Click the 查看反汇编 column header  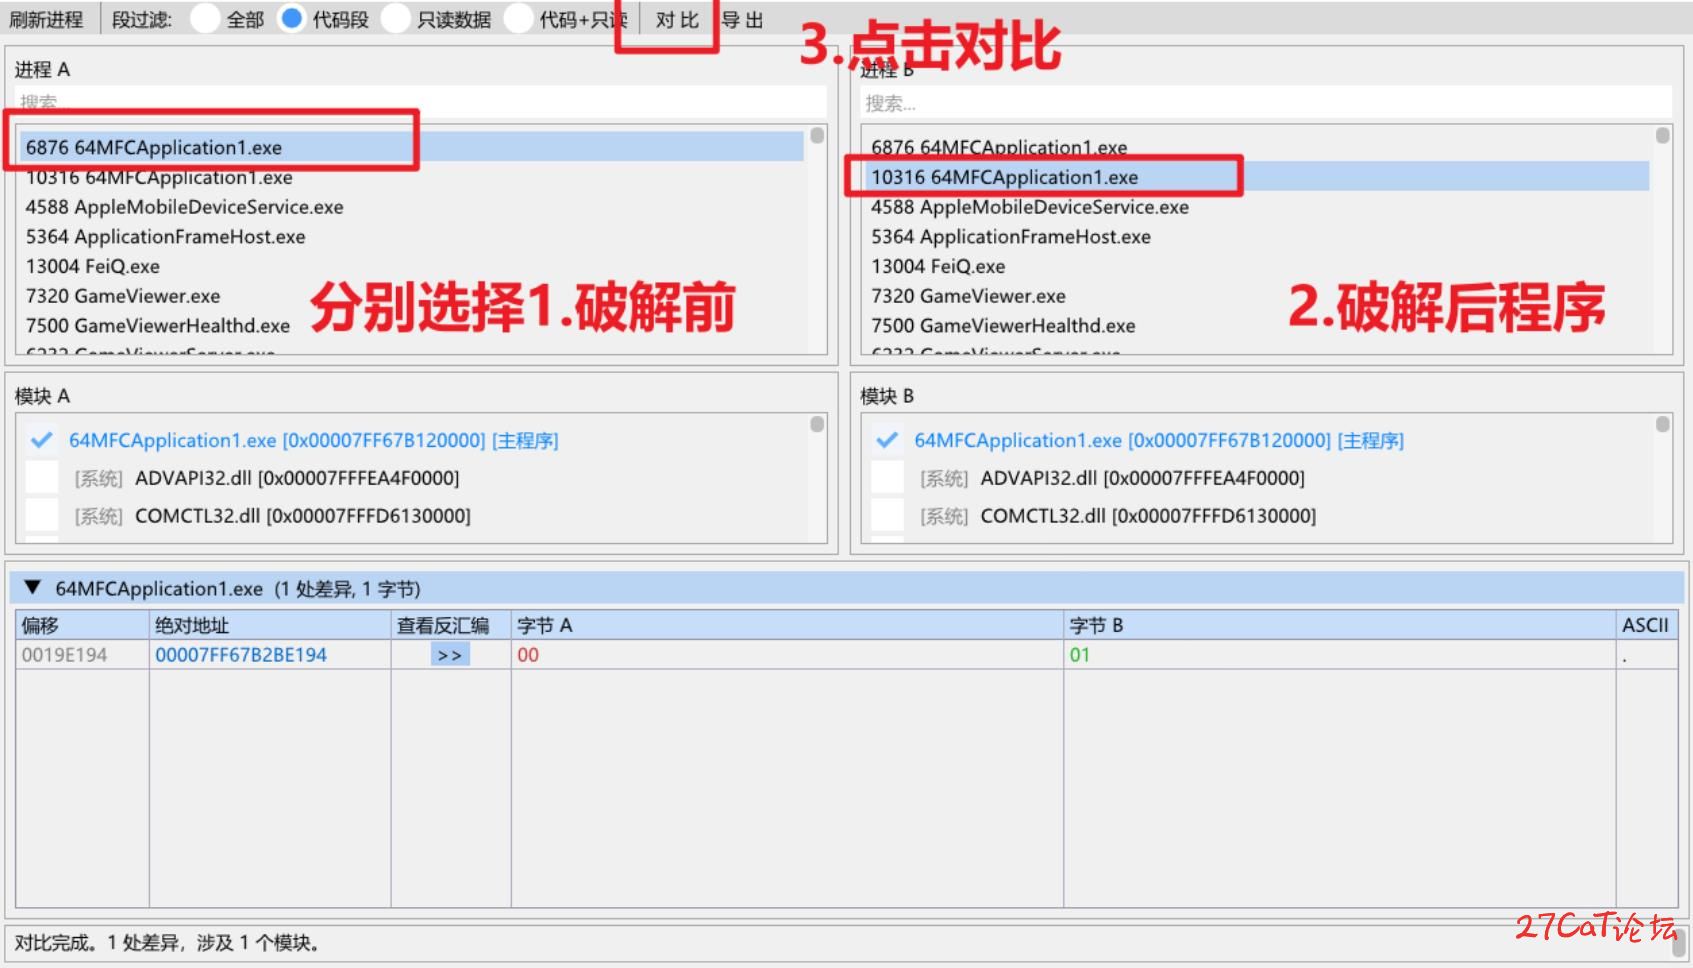coord(451,625)
